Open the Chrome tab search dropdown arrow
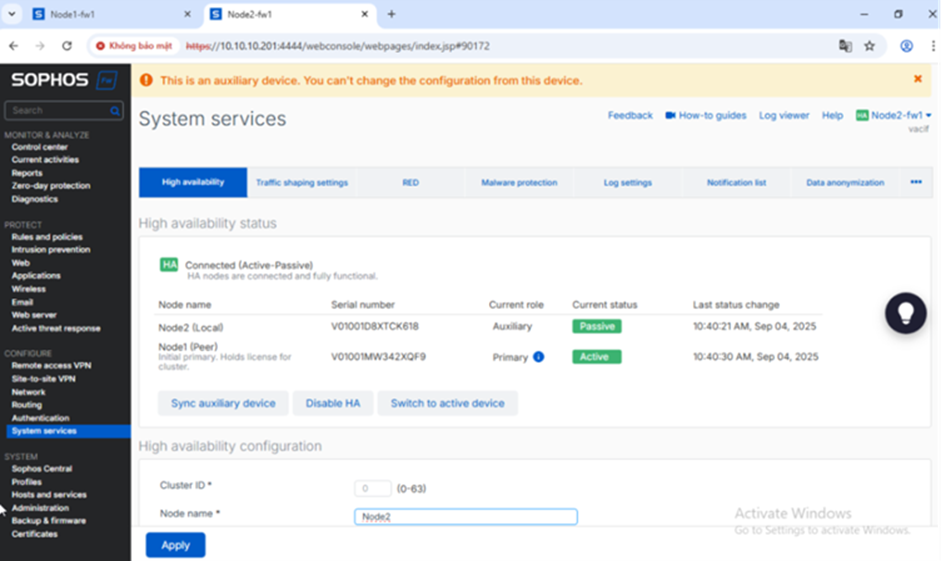The width and height of the screenshot is (941, 561). [12, 14]
